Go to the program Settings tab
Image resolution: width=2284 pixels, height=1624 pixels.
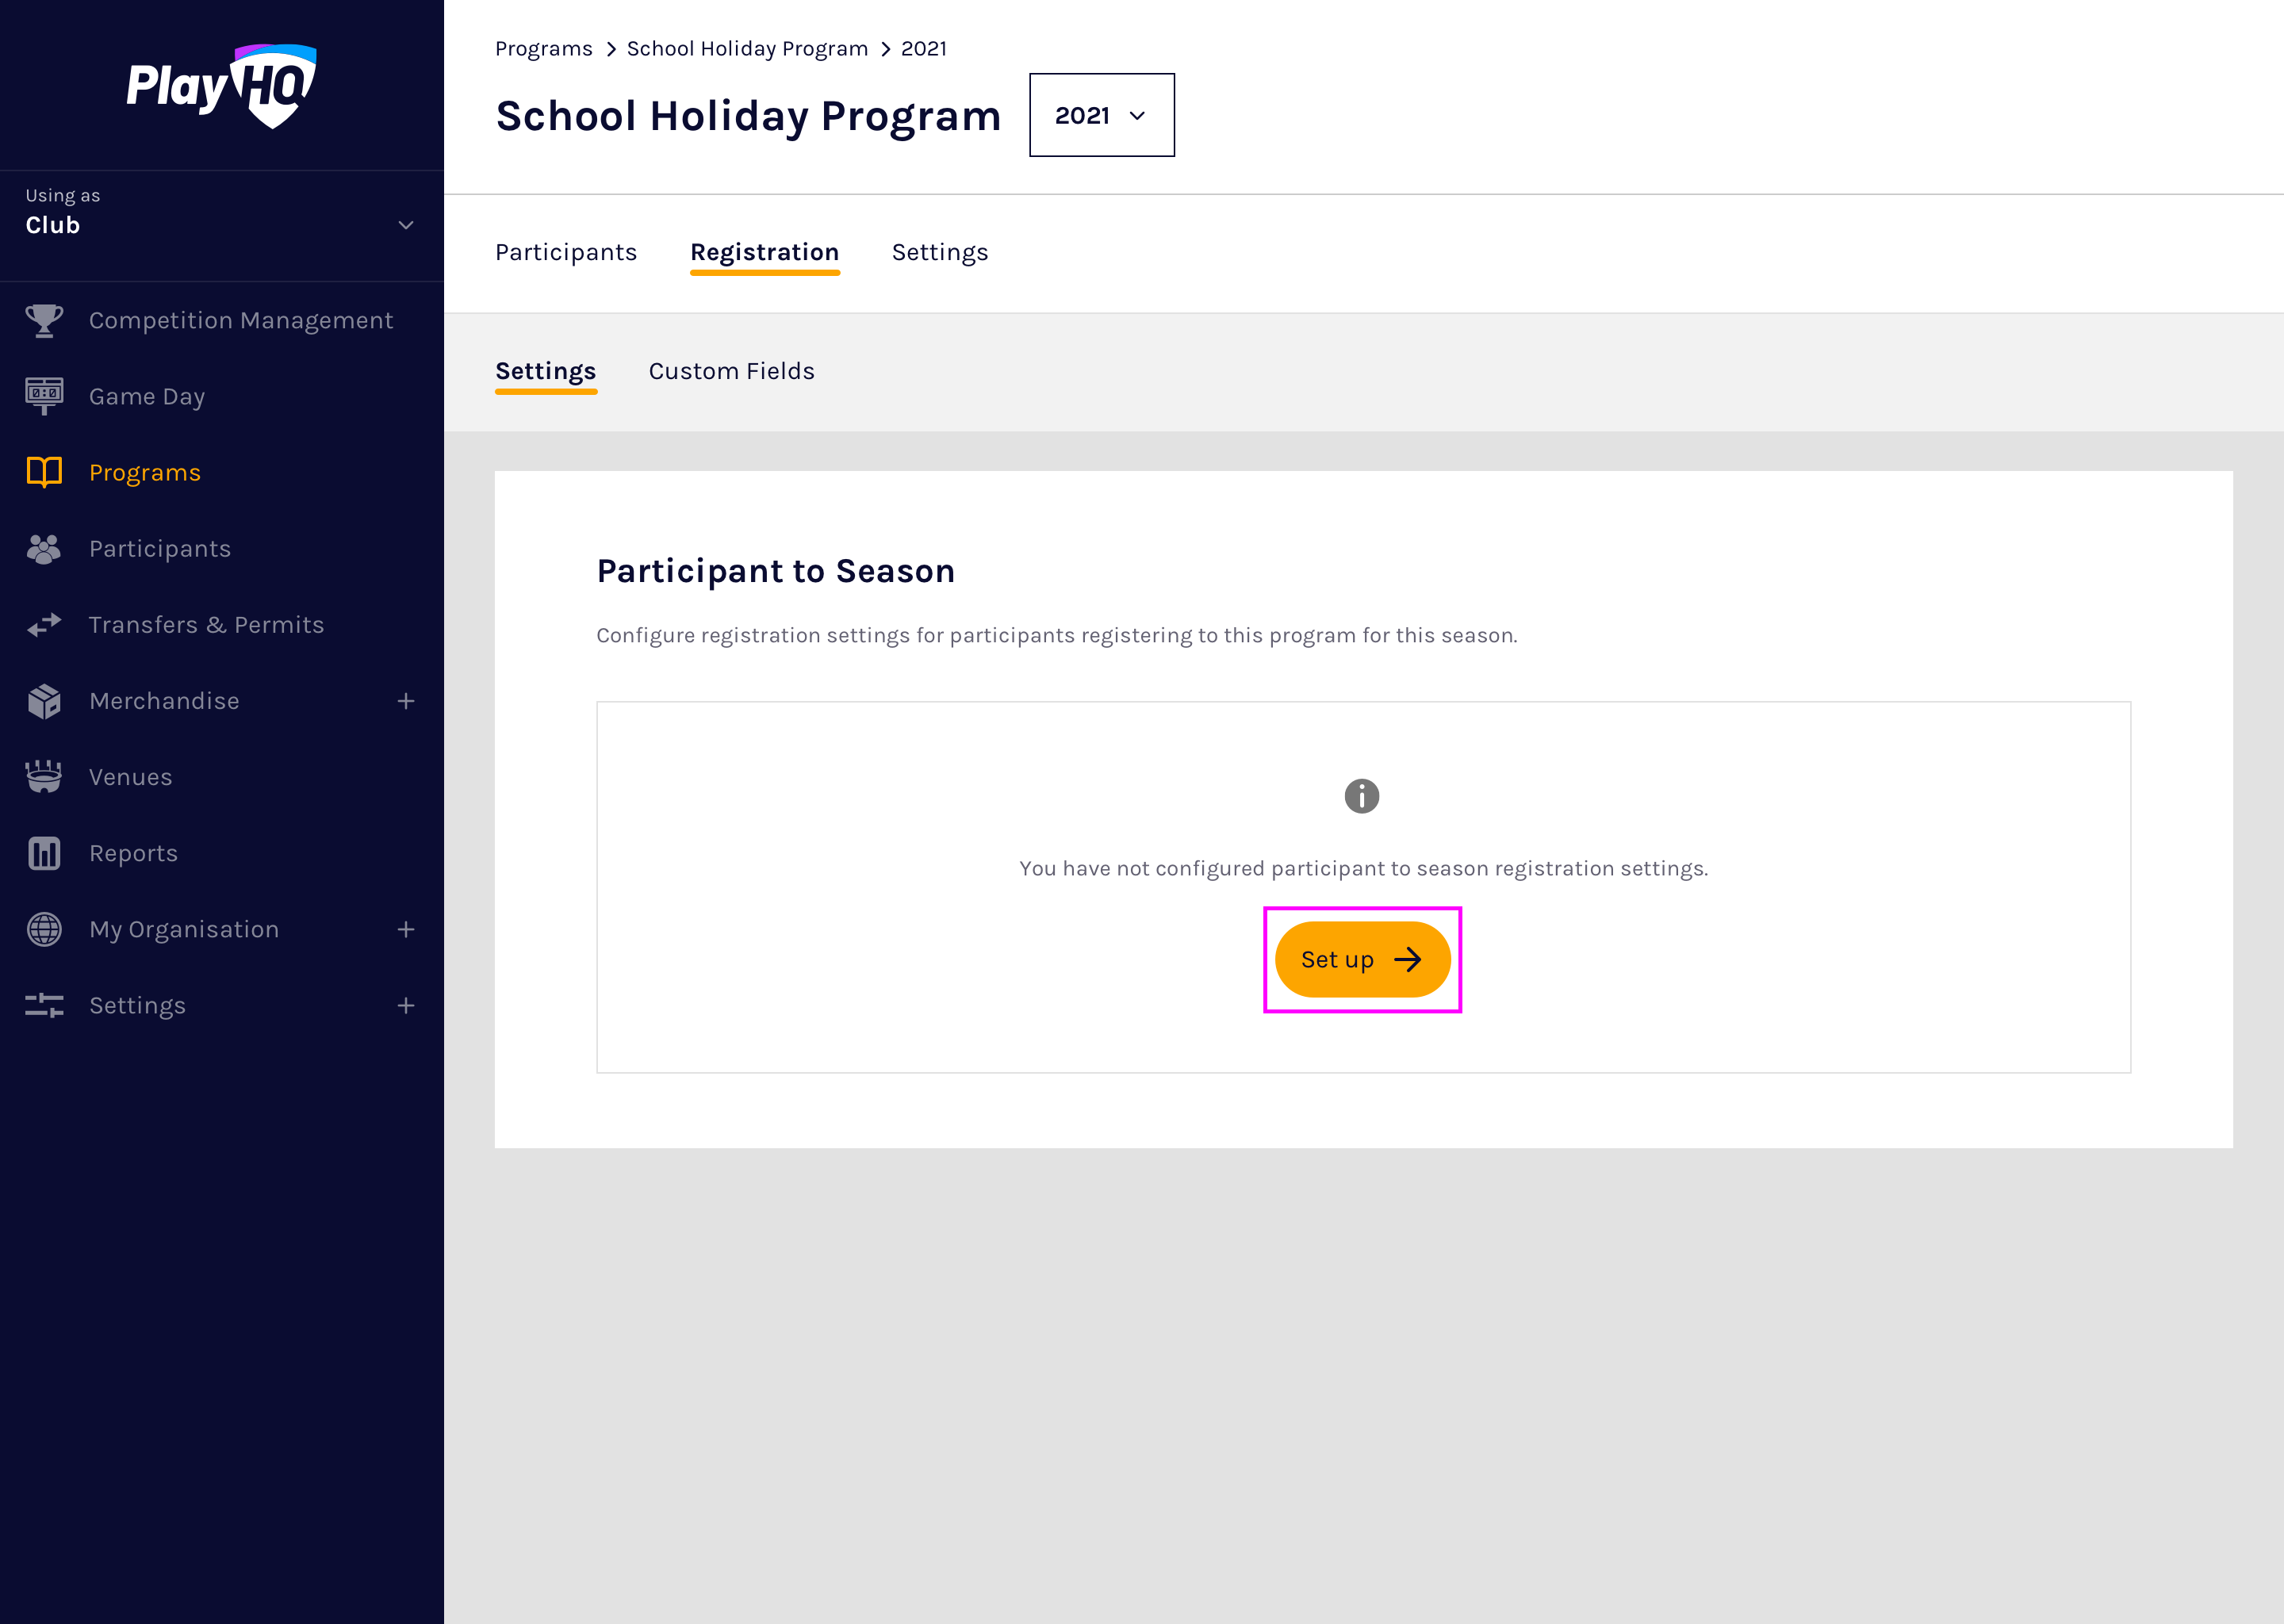coord(939,252)
